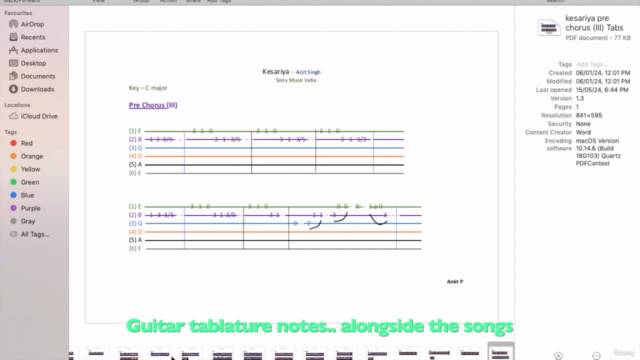Click the Add Tags… field
The height and width of the screenshot is (360, 640).
(592, 64)
